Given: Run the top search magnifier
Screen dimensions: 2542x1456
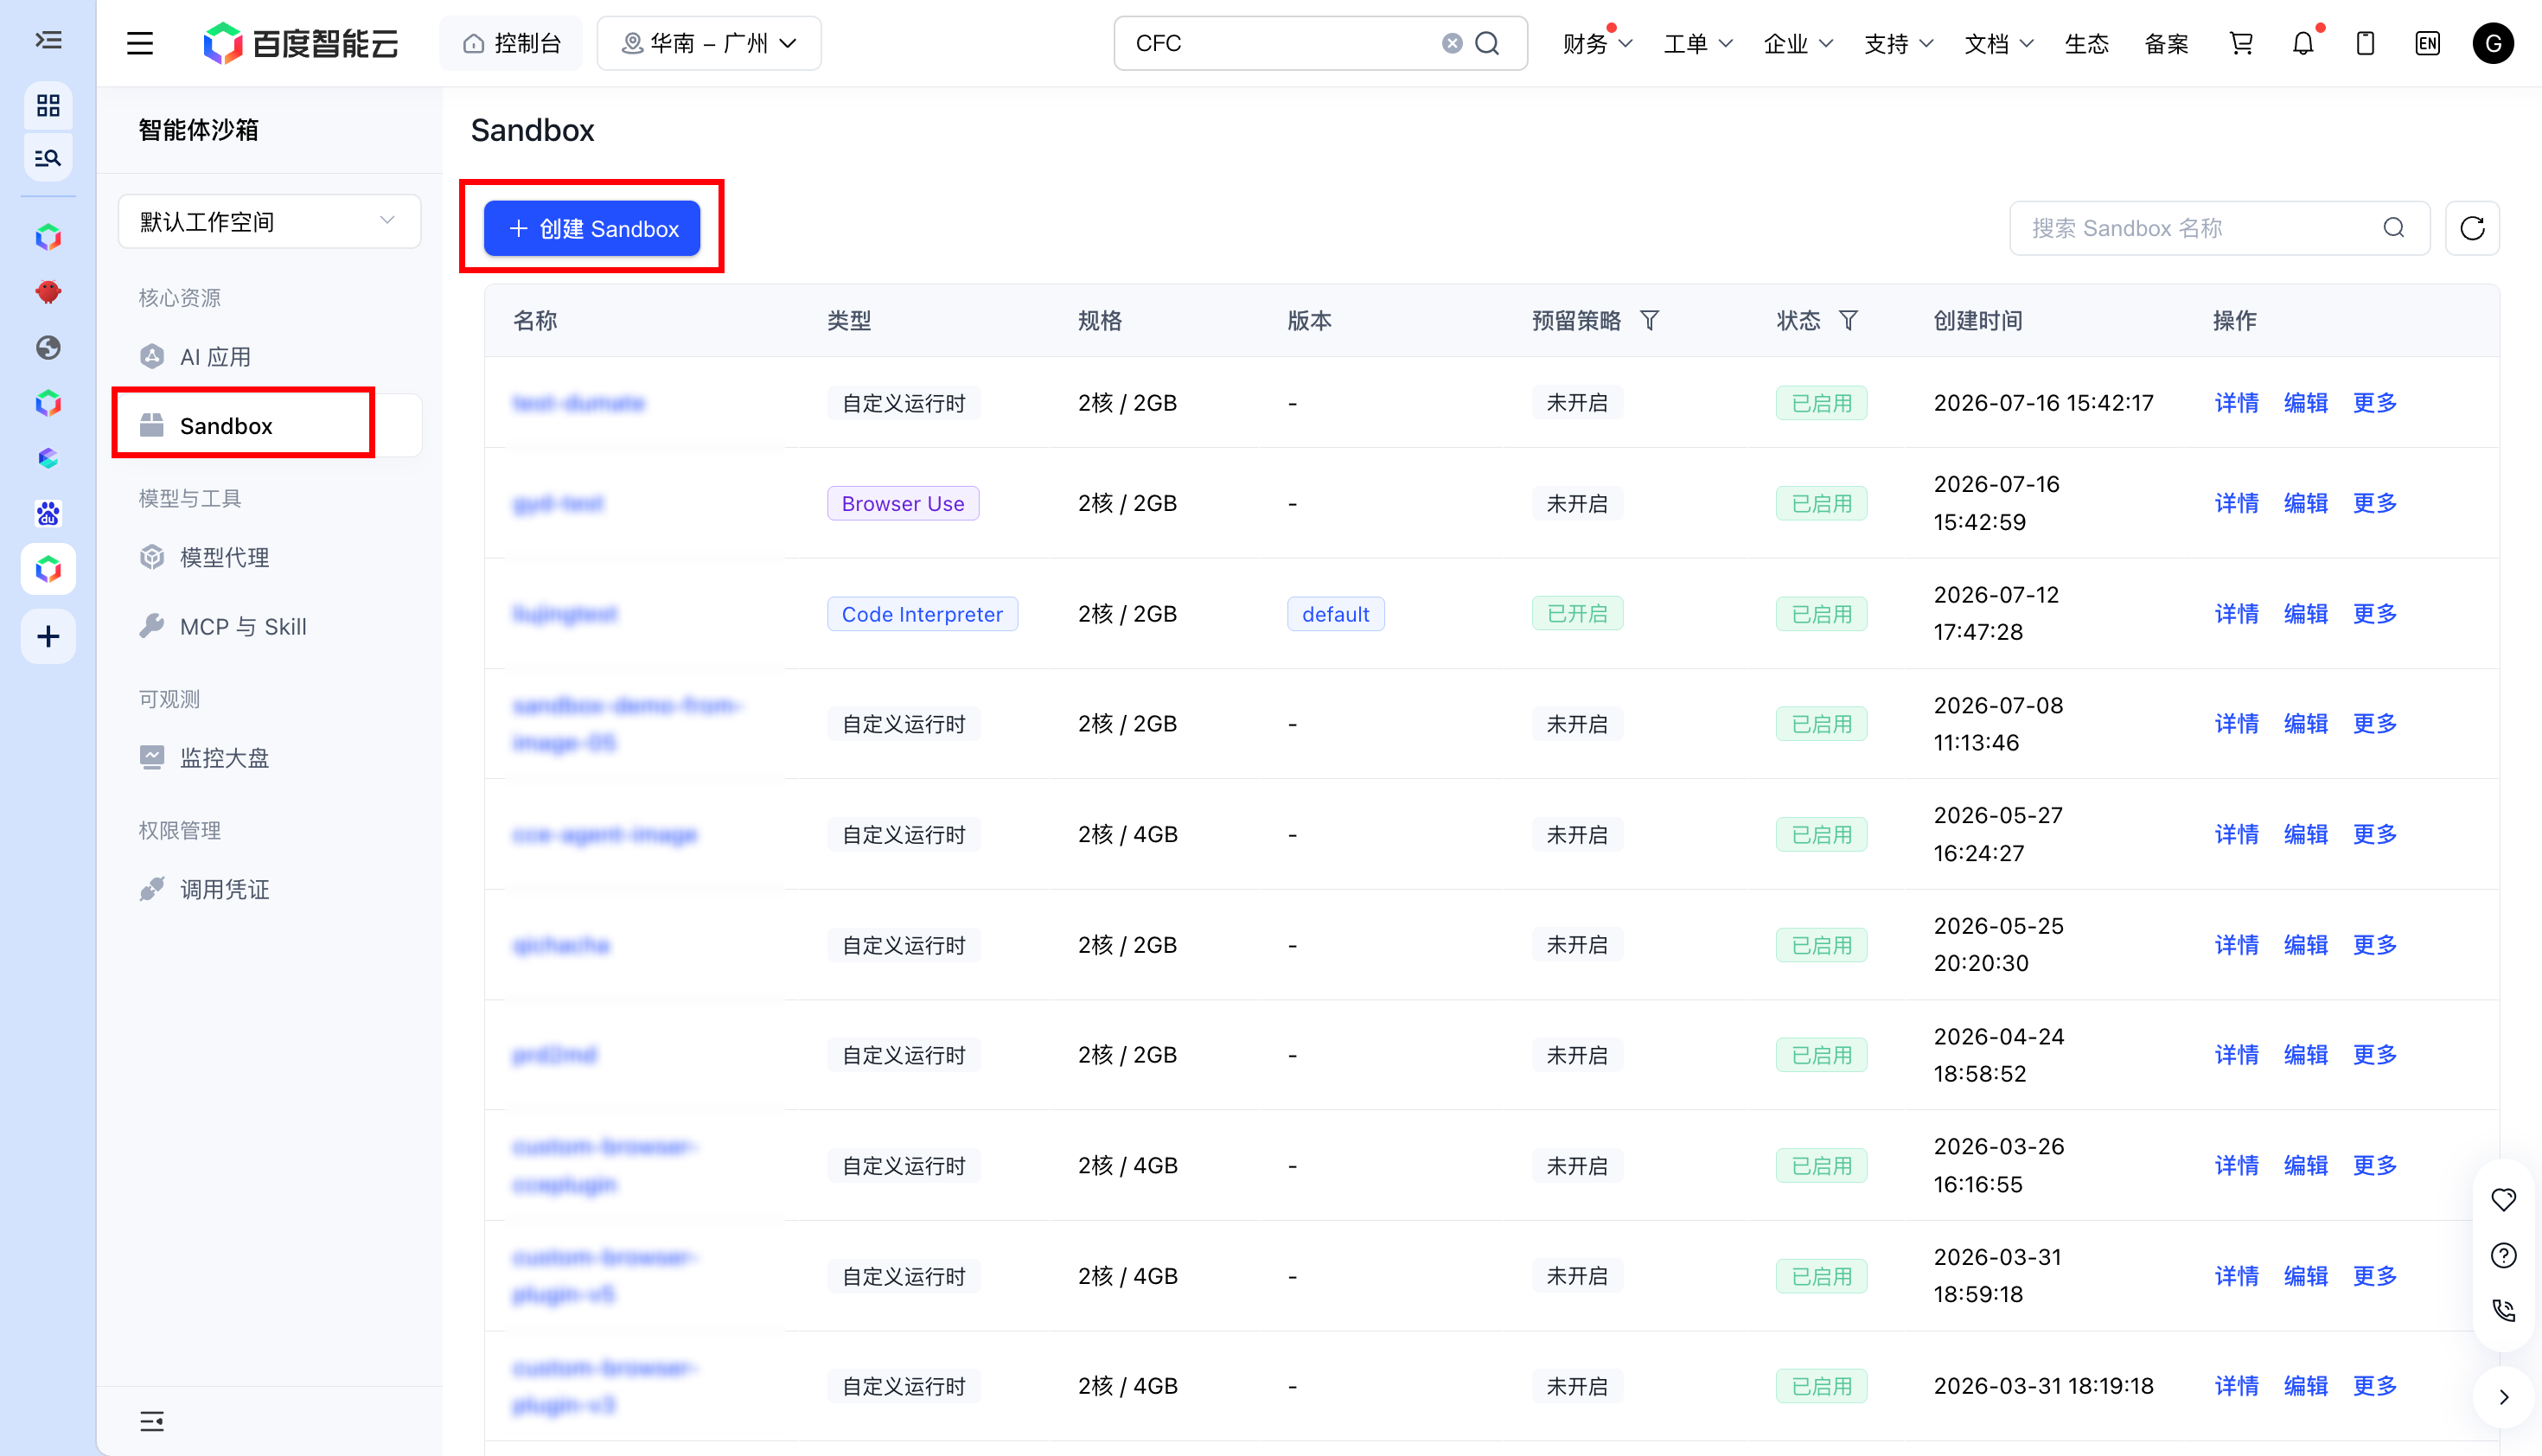Looking at the screenshot, I should (x=1488, y=43).
